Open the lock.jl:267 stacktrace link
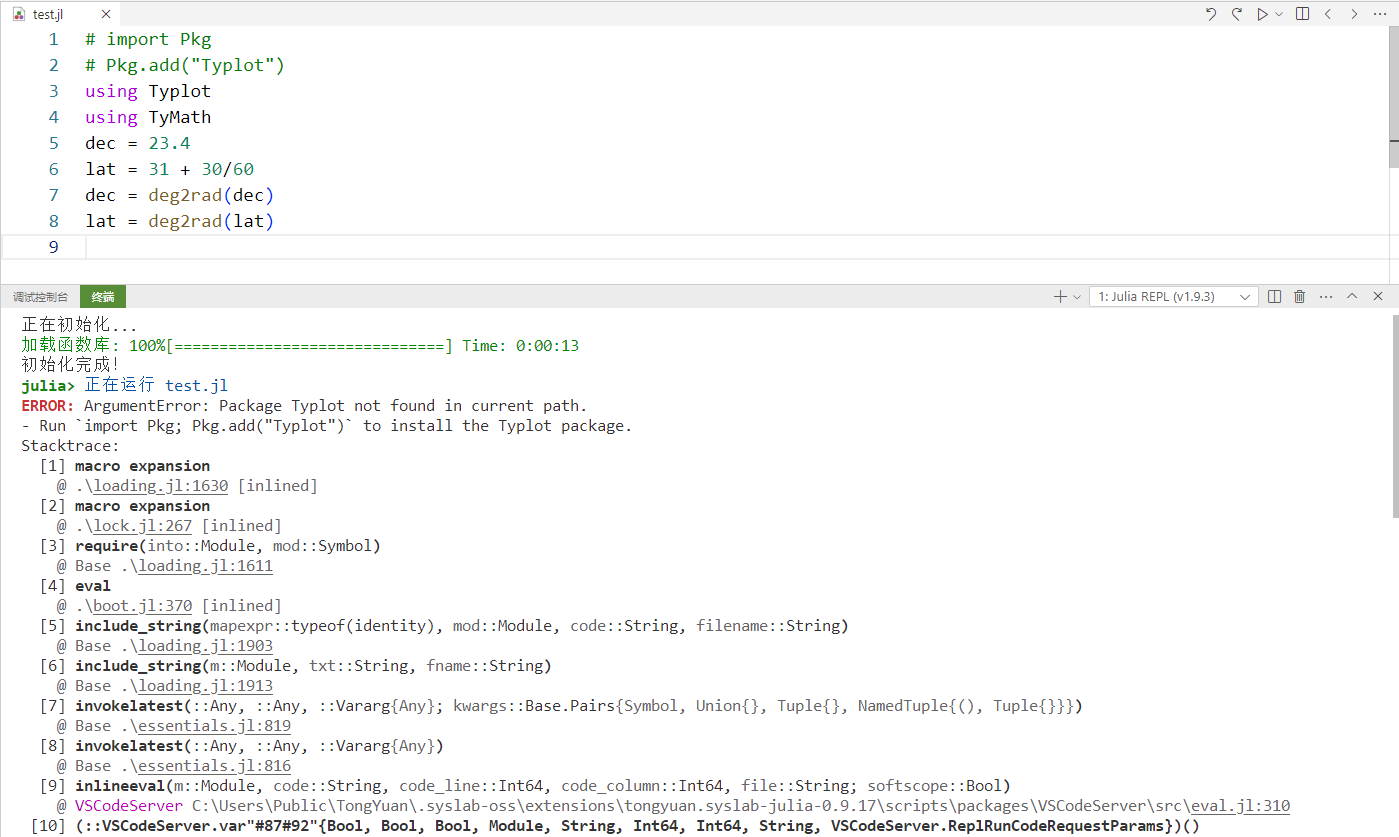Screen dimensions: 1399x837 click(x=143, y=526)
